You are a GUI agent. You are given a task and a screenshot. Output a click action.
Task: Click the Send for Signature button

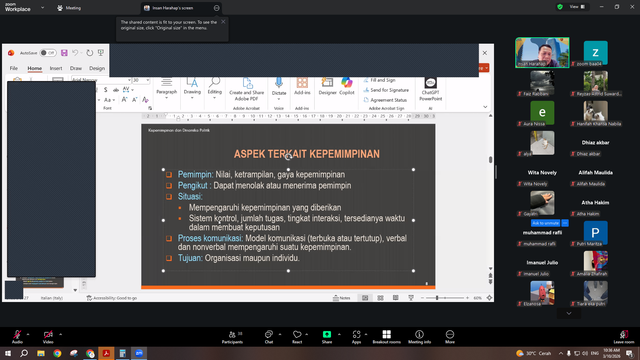[386, 90]
